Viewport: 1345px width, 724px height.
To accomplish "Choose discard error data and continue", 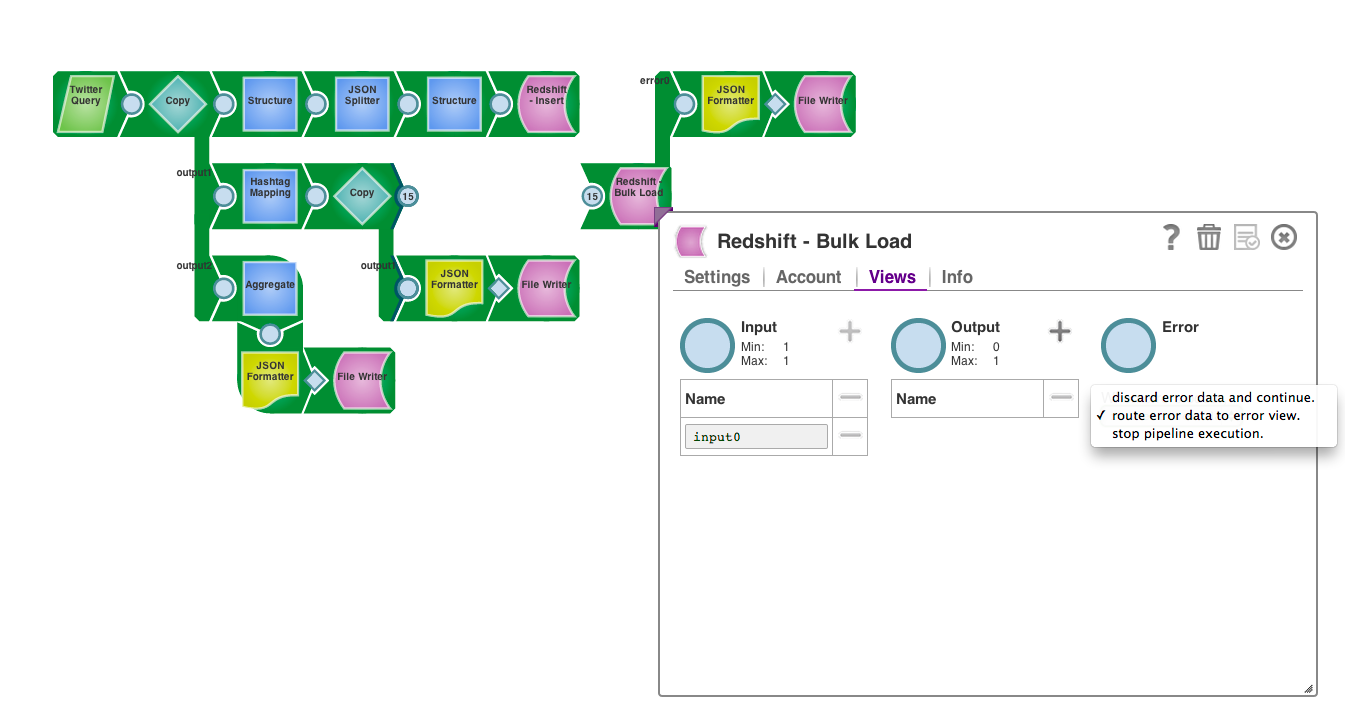I will click(1213, 397).
